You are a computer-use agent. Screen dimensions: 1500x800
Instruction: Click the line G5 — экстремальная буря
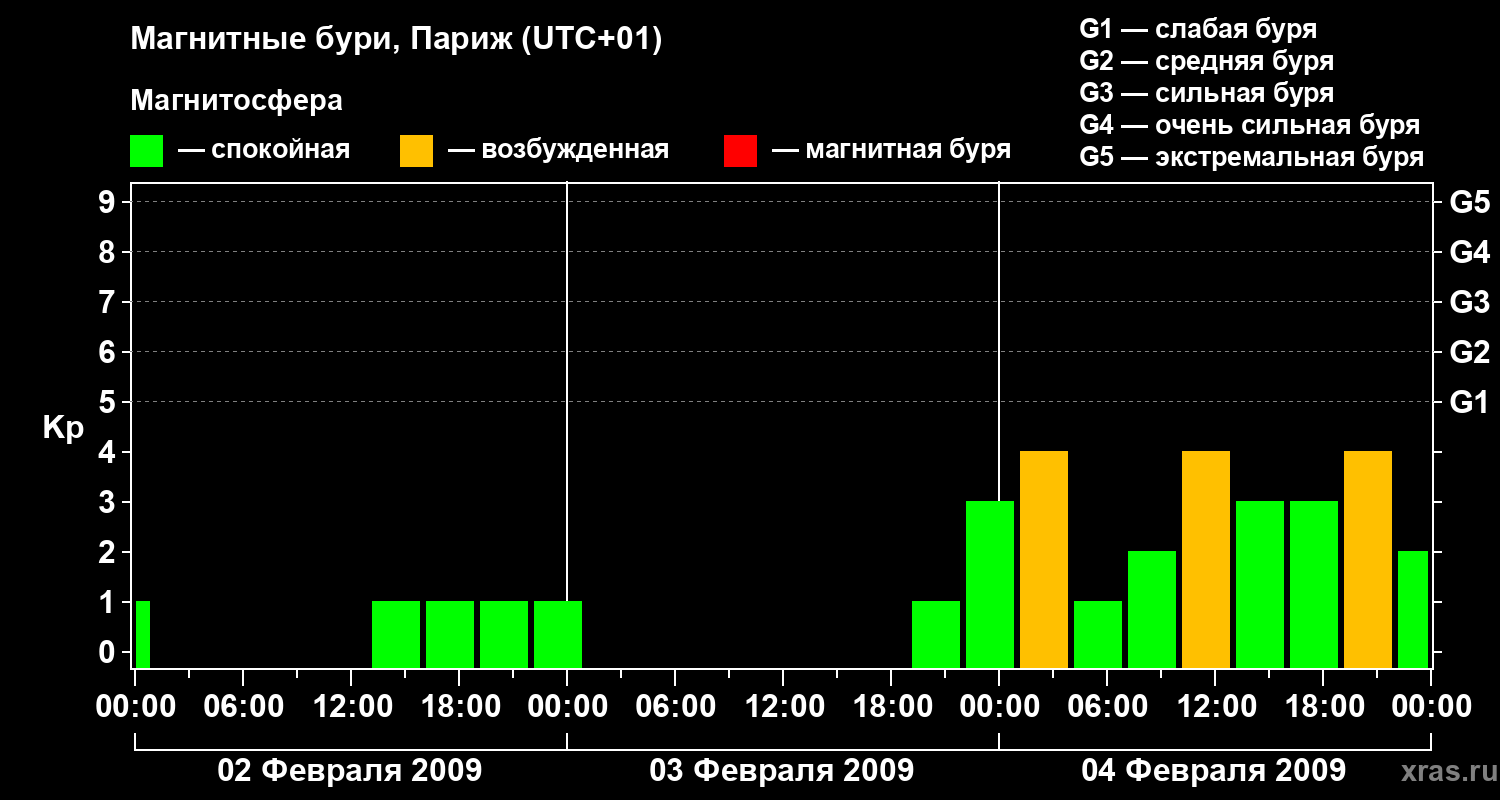1251,157
